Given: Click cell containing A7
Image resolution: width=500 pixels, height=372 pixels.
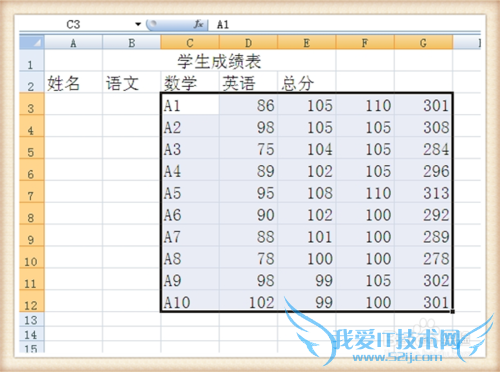Looking at the screenshot, I should [x=190, y=236].
